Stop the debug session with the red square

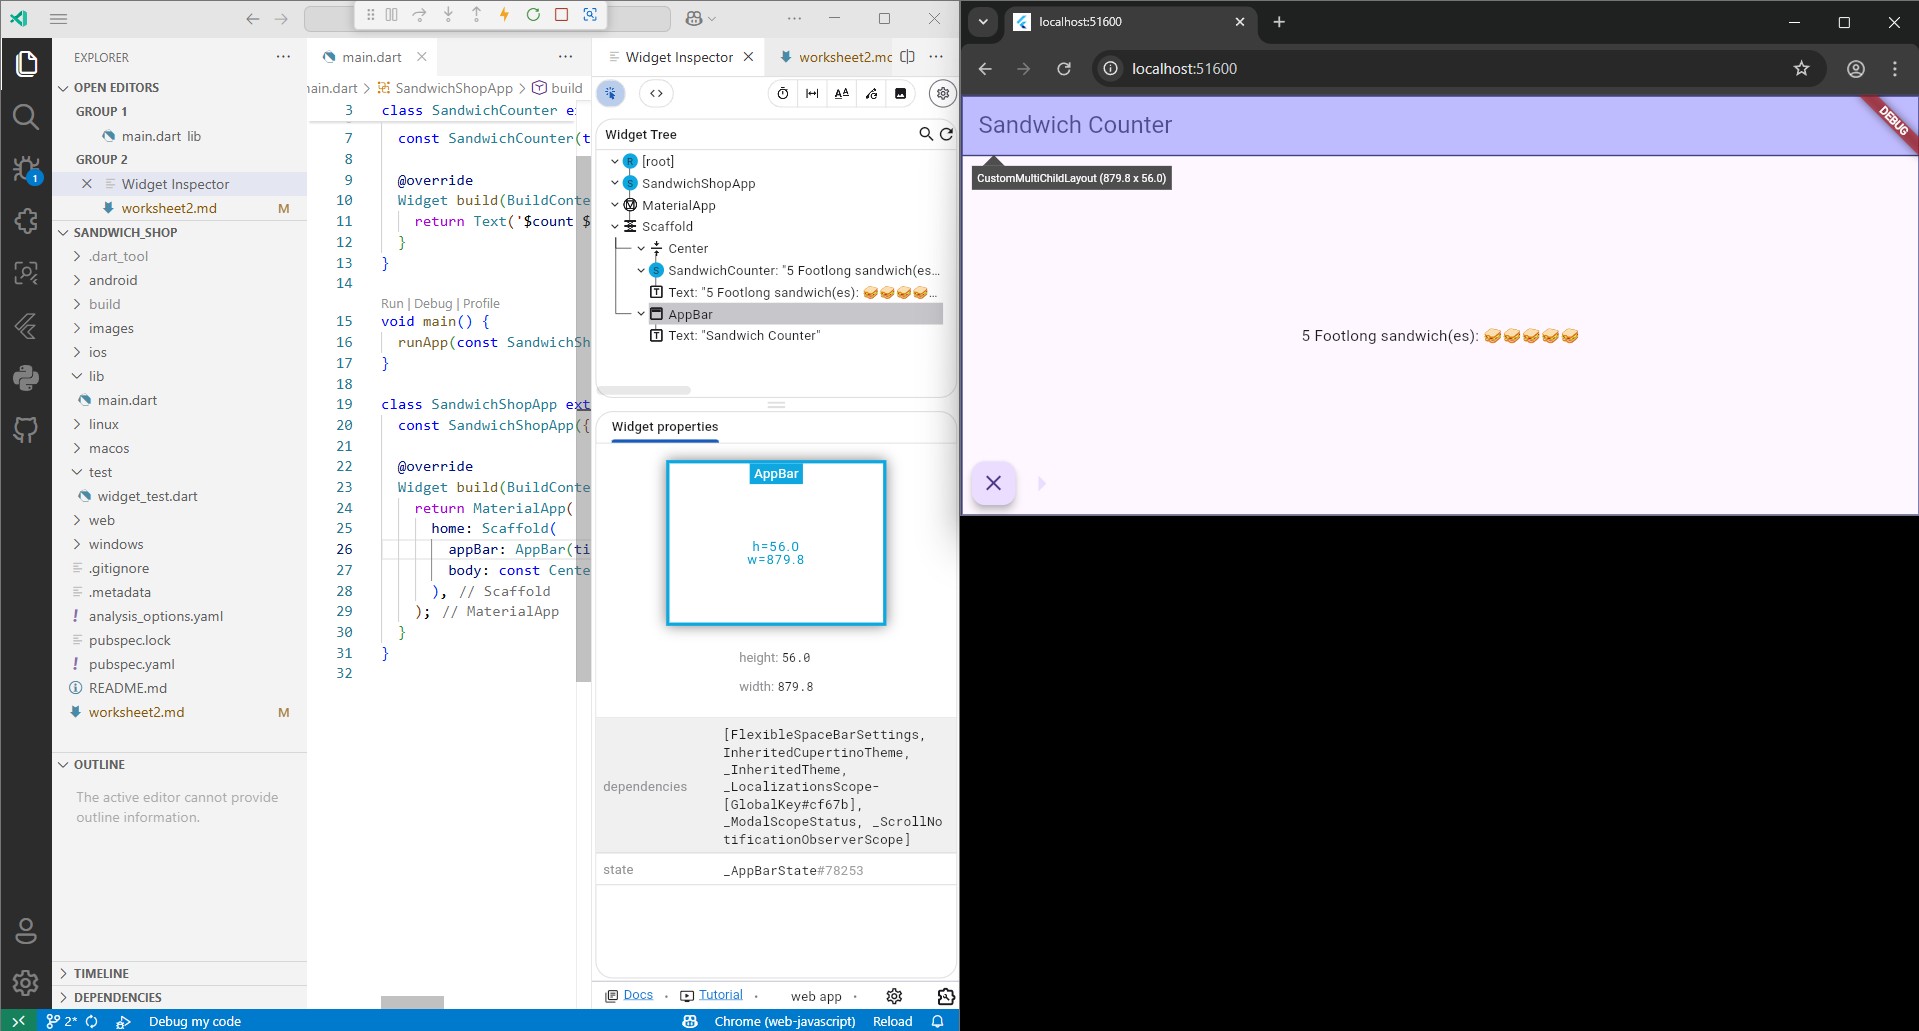(561, 14)
